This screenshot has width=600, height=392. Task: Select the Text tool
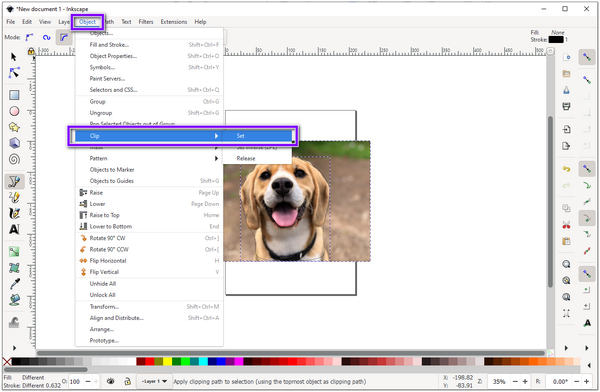pyautogui.click(x=14, y=229)
